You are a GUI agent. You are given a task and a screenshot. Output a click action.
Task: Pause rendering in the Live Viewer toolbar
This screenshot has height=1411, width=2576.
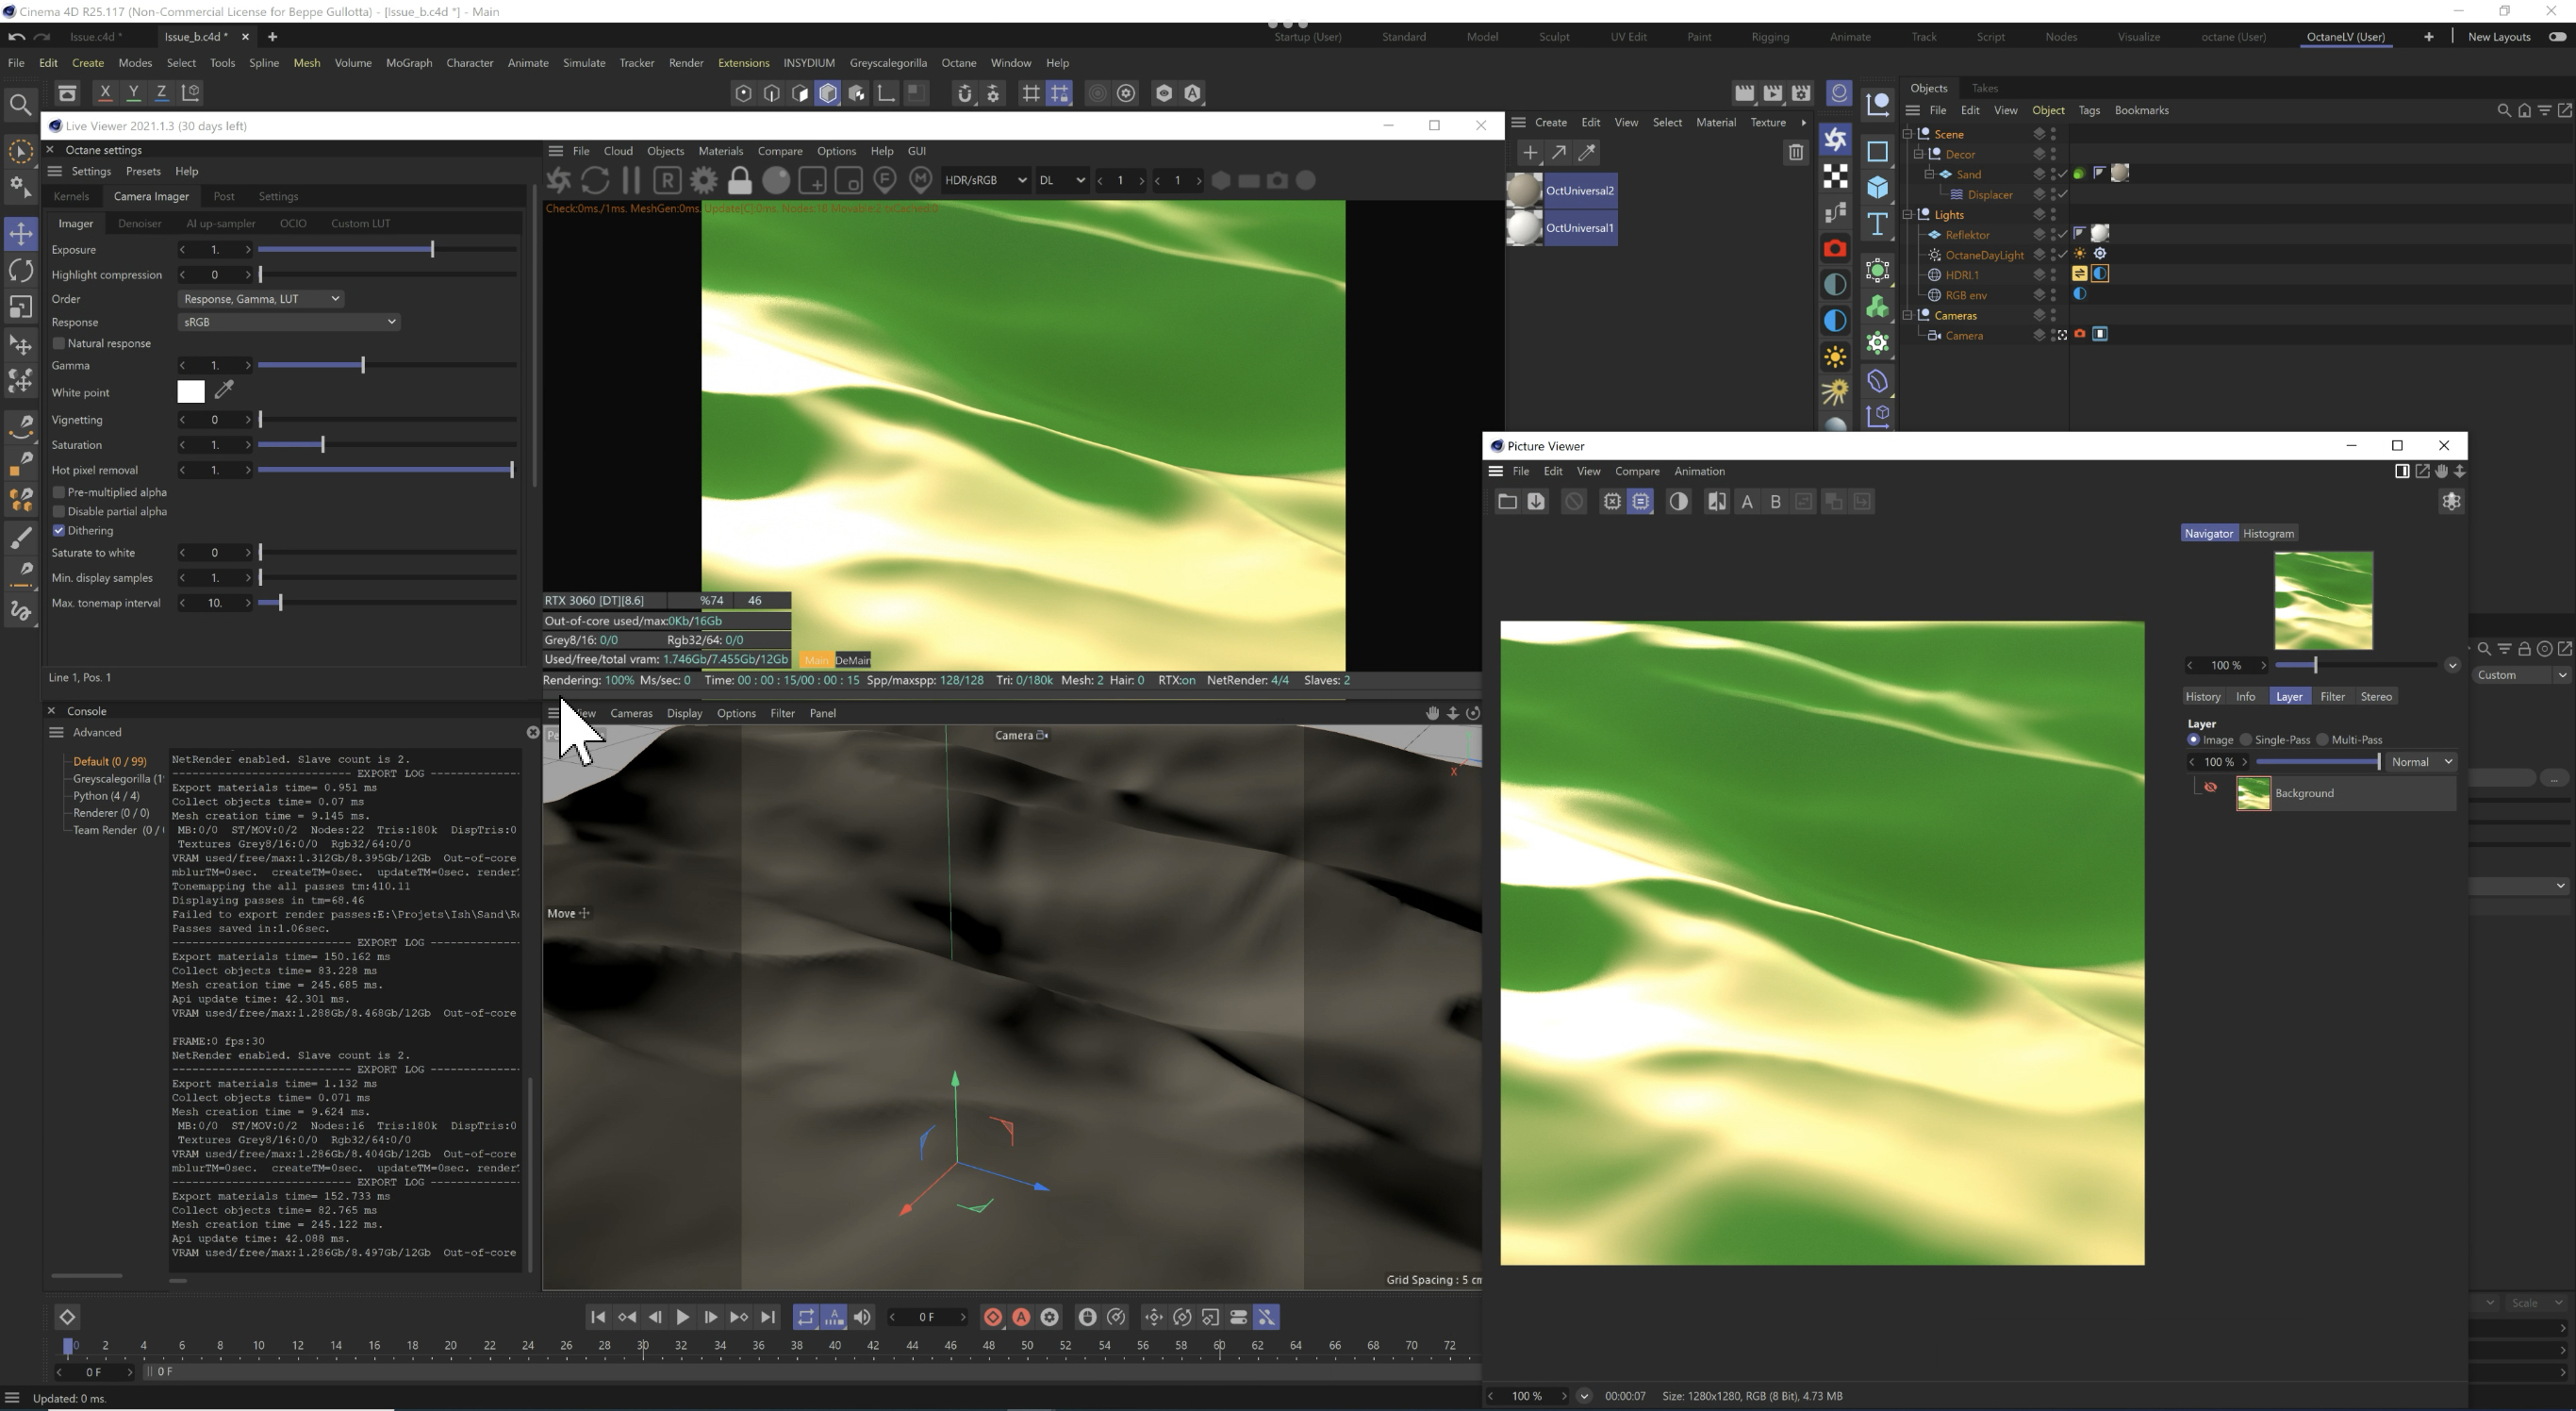631,181
